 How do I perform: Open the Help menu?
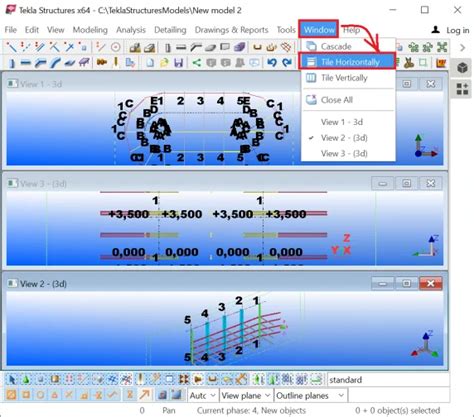coord(352,30)
